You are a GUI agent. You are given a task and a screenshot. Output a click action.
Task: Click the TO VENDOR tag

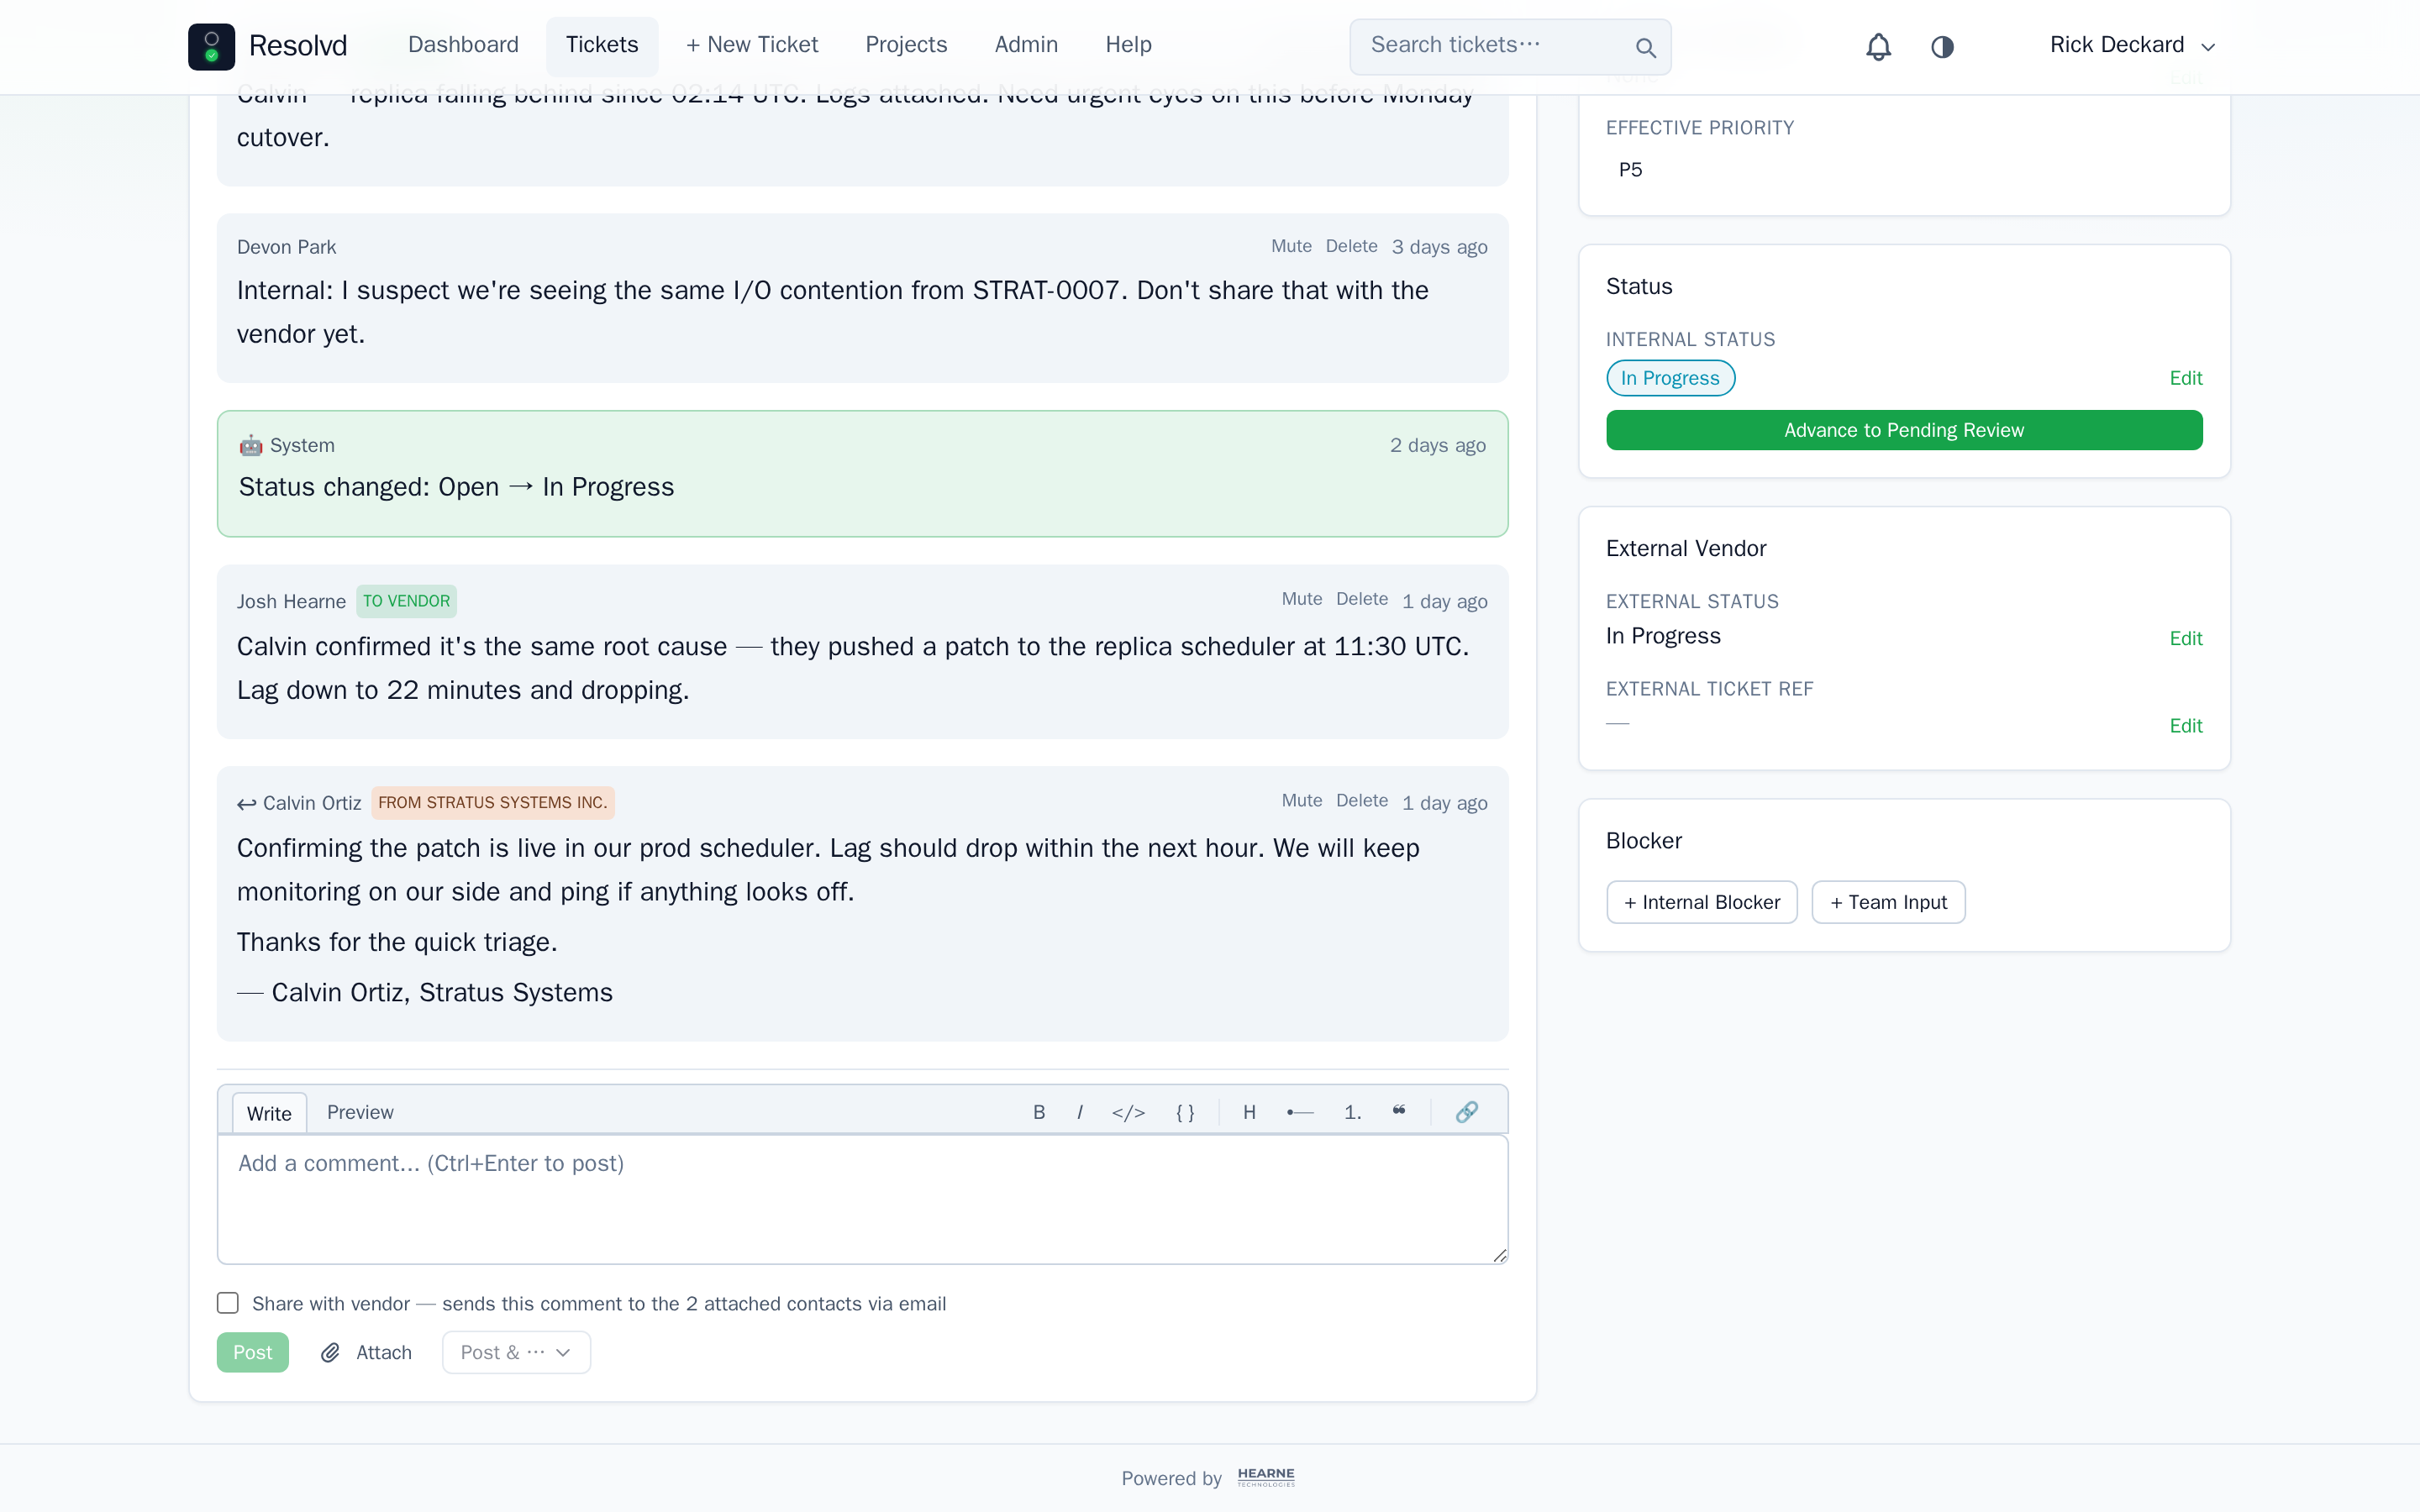click(x=406, y=601)
